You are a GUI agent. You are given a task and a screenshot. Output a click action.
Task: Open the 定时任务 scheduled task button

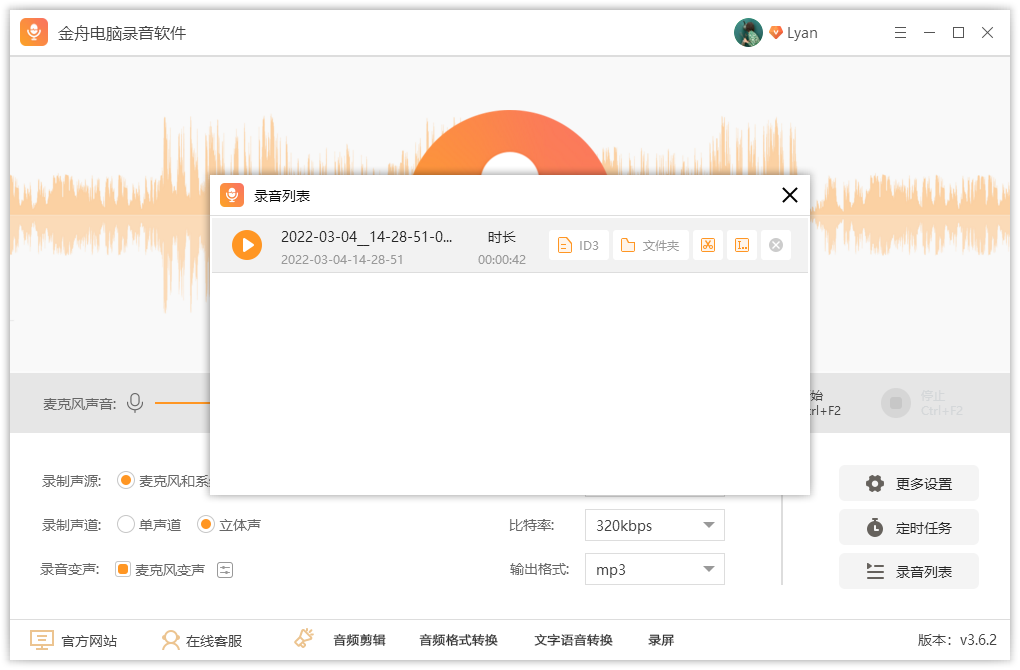pyautogui.click(x=908, y=528)
